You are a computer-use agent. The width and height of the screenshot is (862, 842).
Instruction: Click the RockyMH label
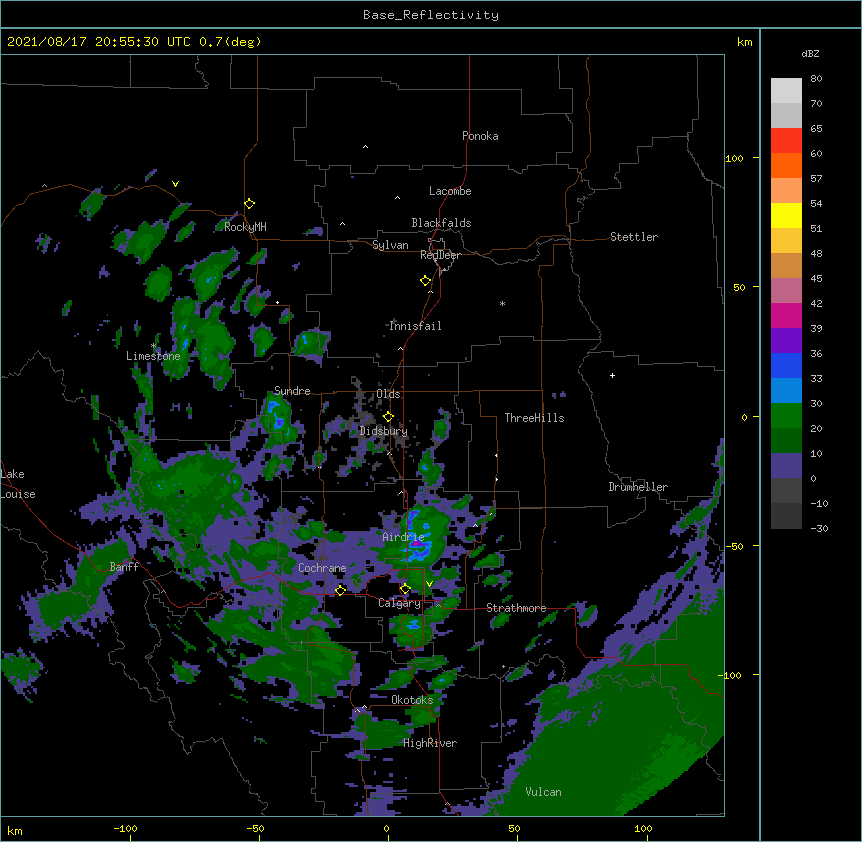click(245, 227)
